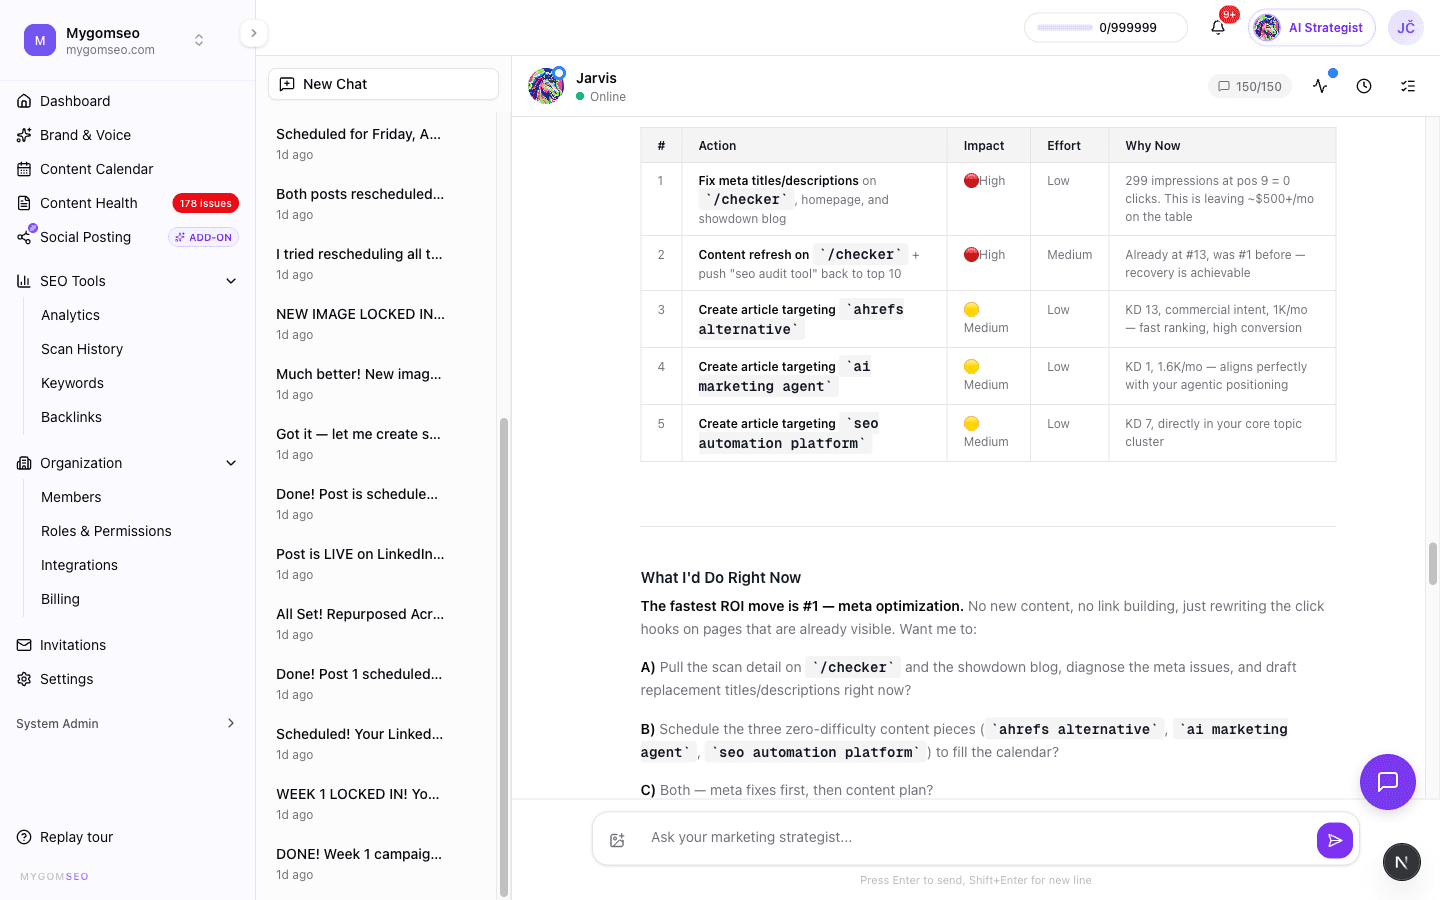Open the floating chat bubble button

(1388, 782)
